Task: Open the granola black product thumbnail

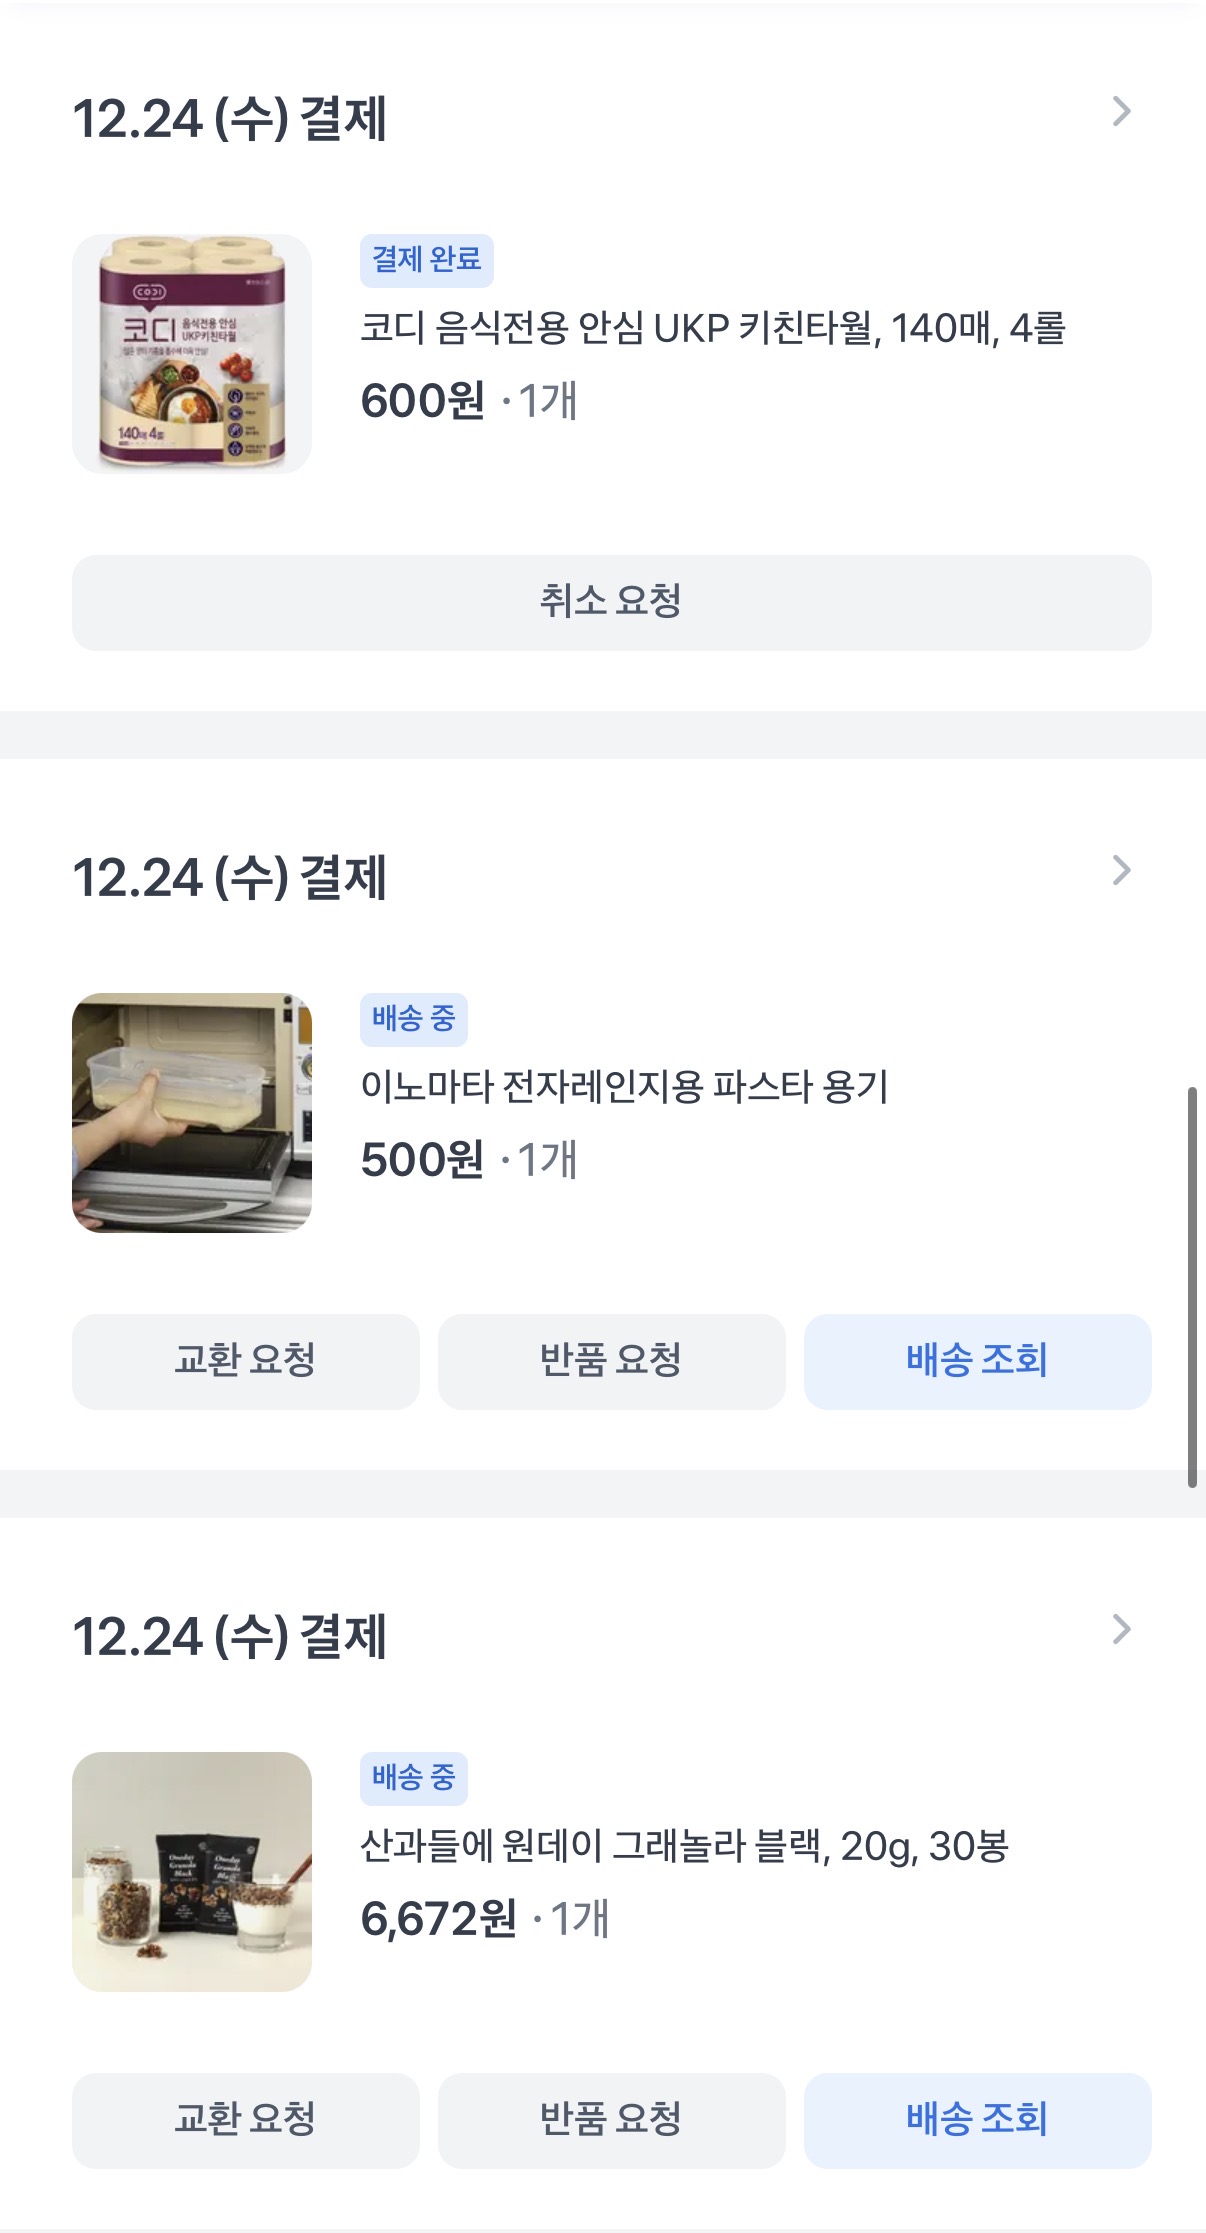Action: pos(192,1871)
